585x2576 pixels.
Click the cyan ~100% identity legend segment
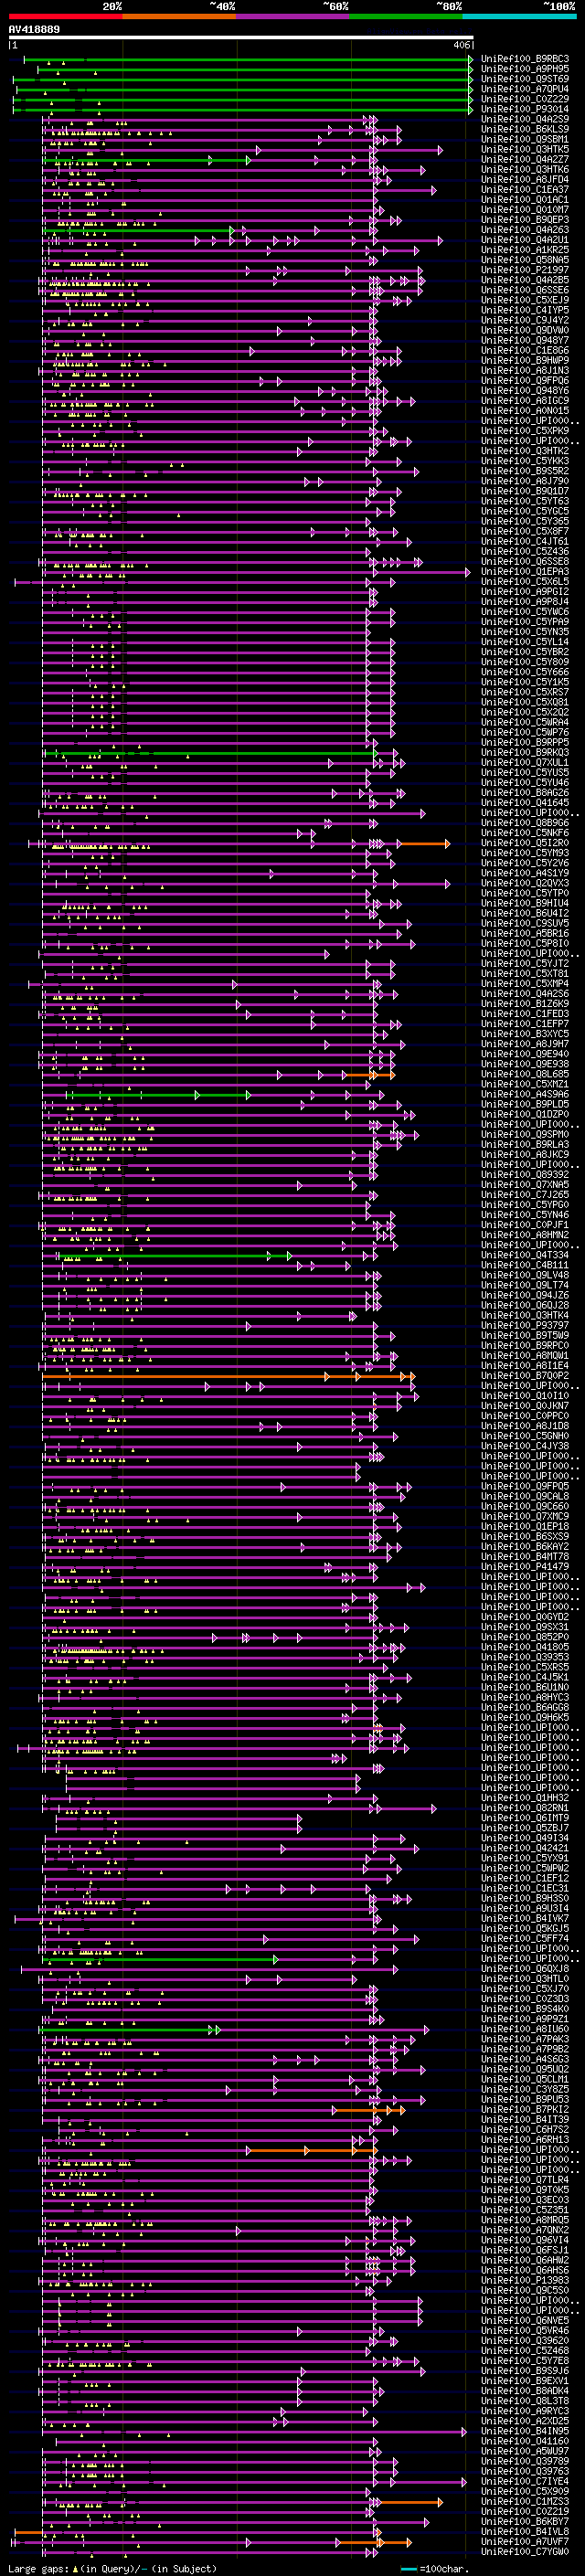520,16
